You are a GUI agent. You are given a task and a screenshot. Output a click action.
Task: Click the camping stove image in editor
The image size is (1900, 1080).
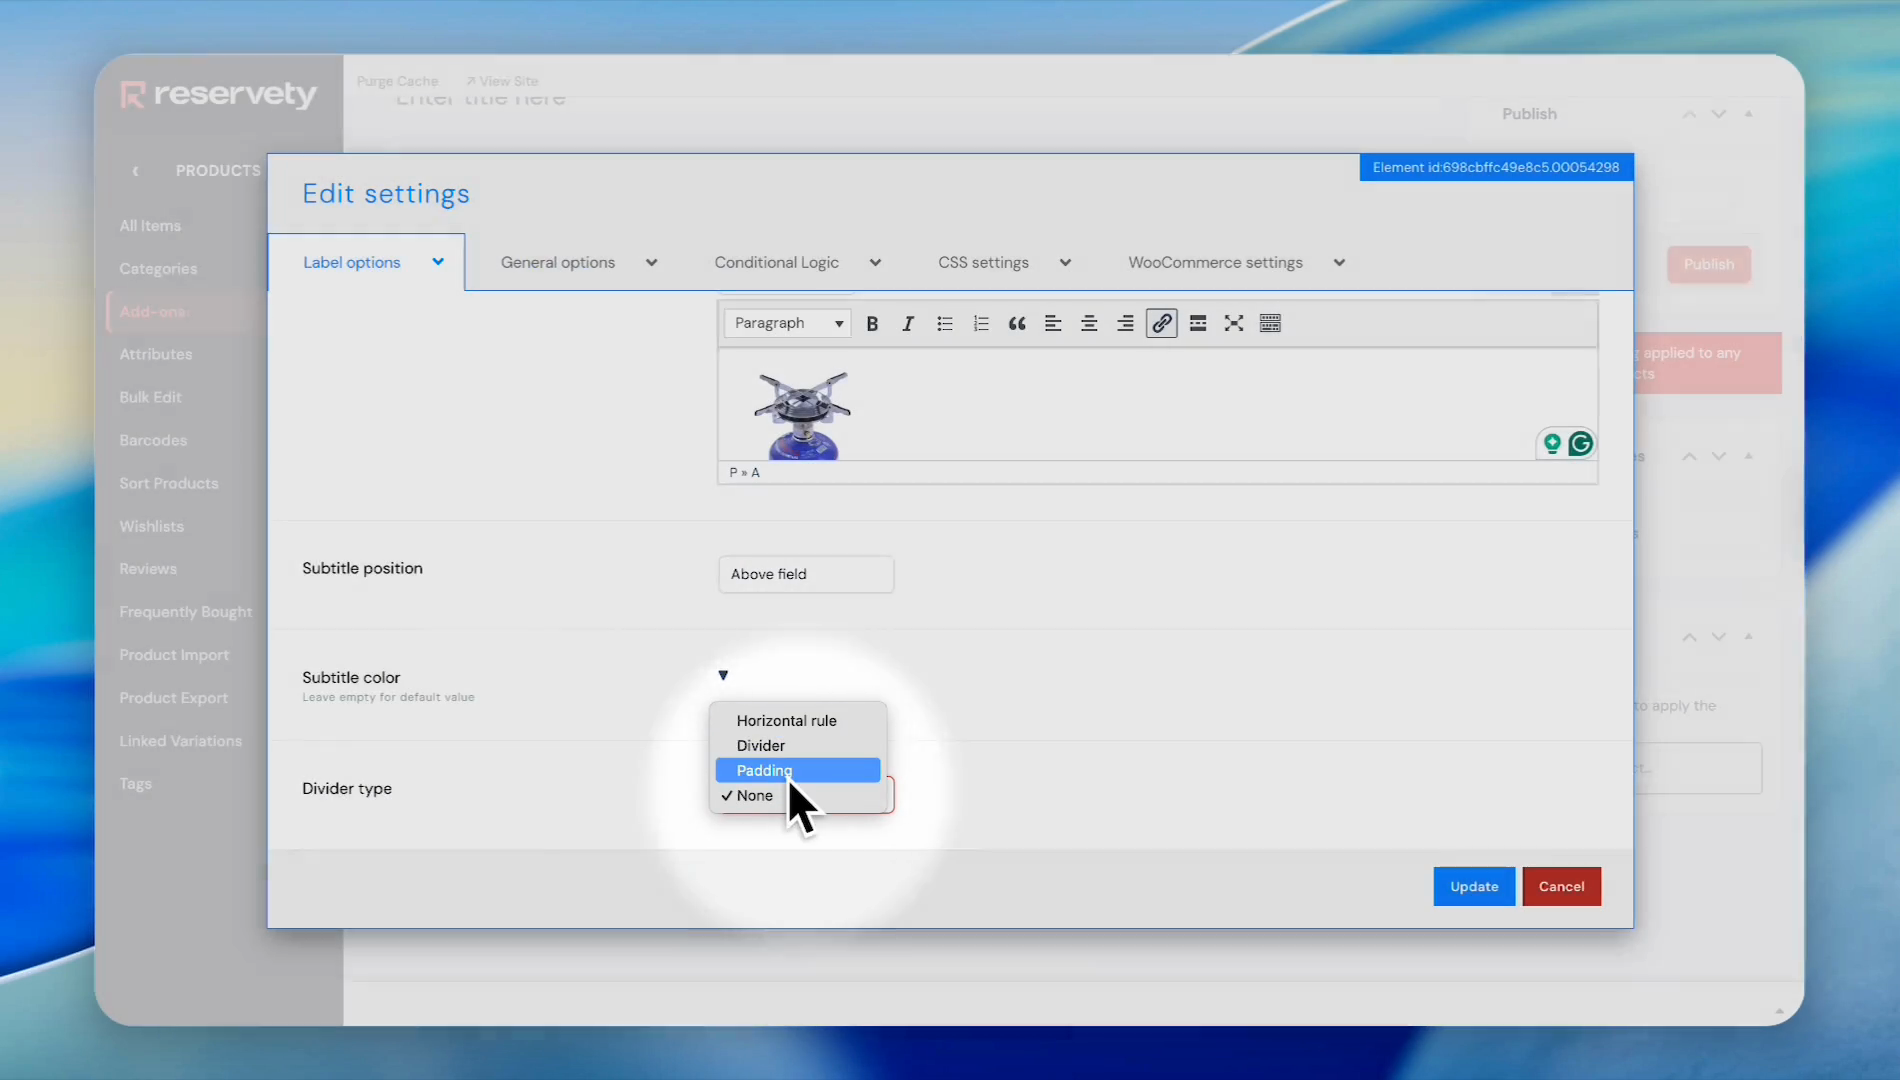tap(802, 415)
